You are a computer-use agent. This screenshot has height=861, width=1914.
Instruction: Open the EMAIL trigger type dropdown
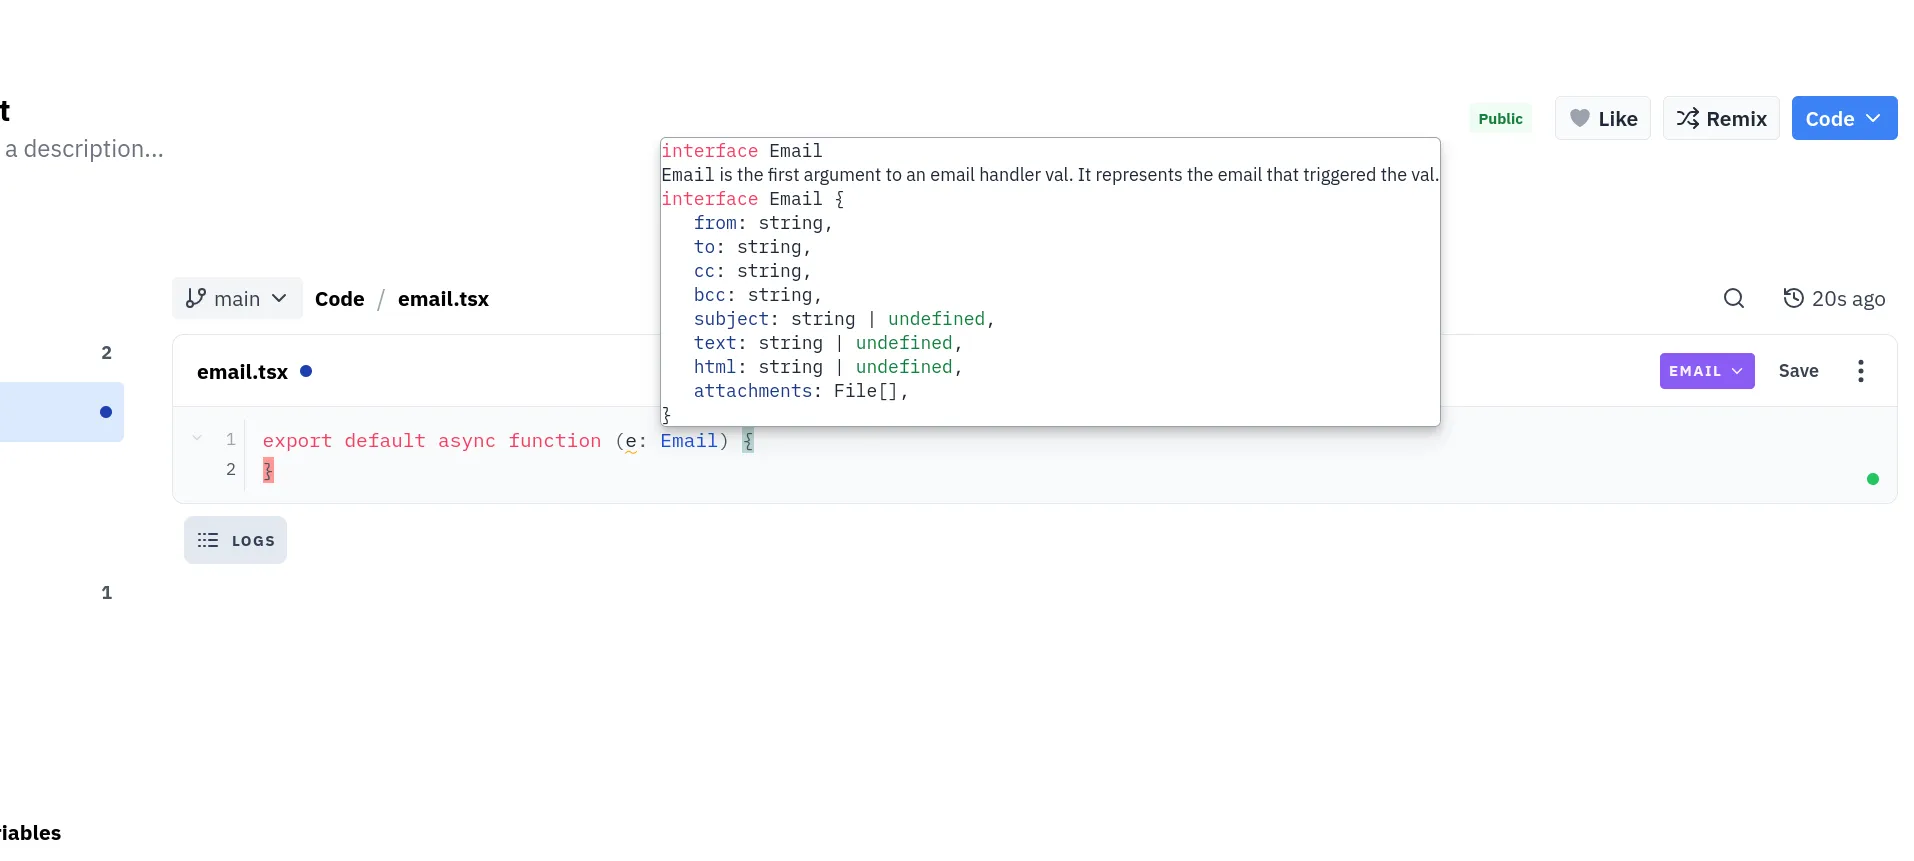pos(1706,371)
